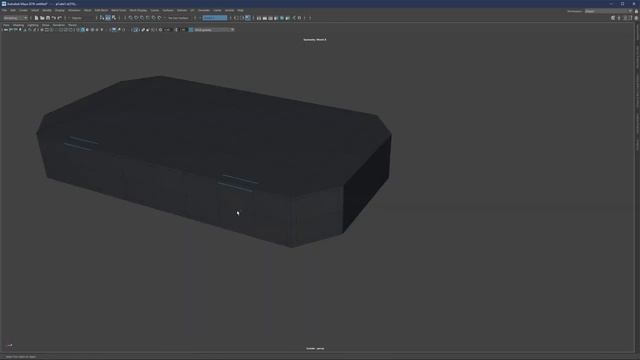Toggle snap to view planes
Screen dimensions: 640x360
[x=153, y=18]
